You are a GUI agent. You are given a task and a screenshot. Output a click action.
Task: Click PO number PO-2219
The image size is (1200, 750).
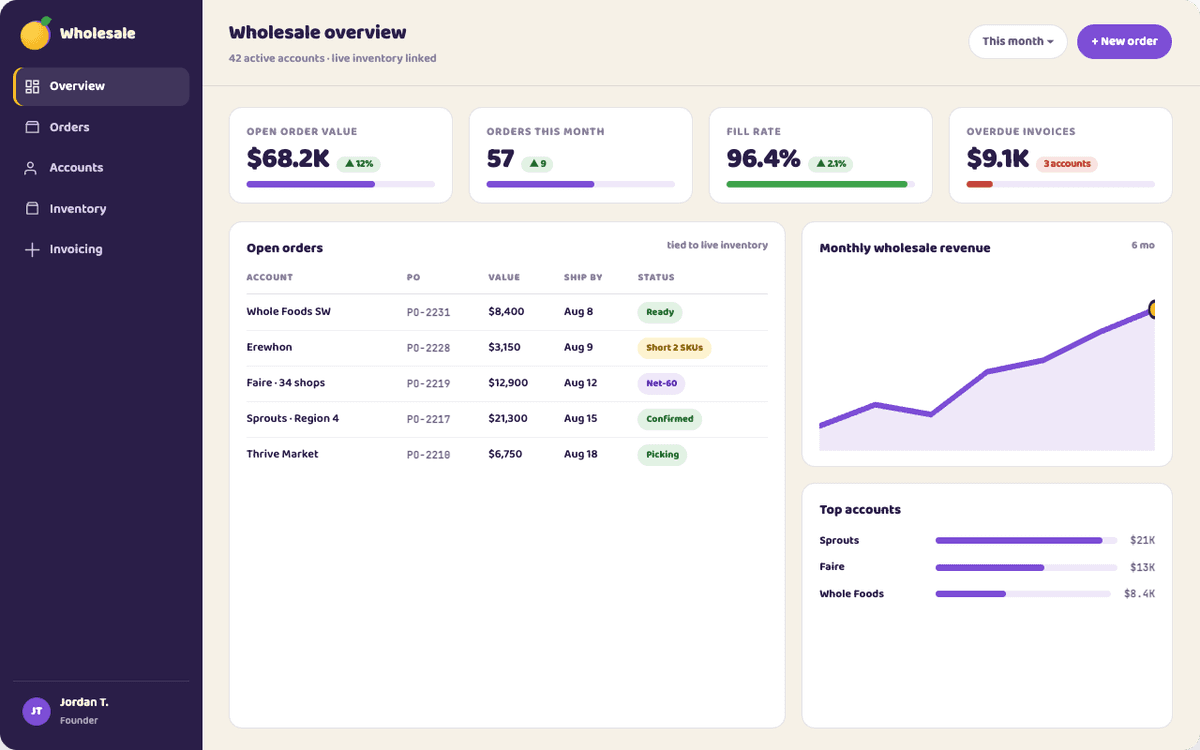tap(428, 383)
